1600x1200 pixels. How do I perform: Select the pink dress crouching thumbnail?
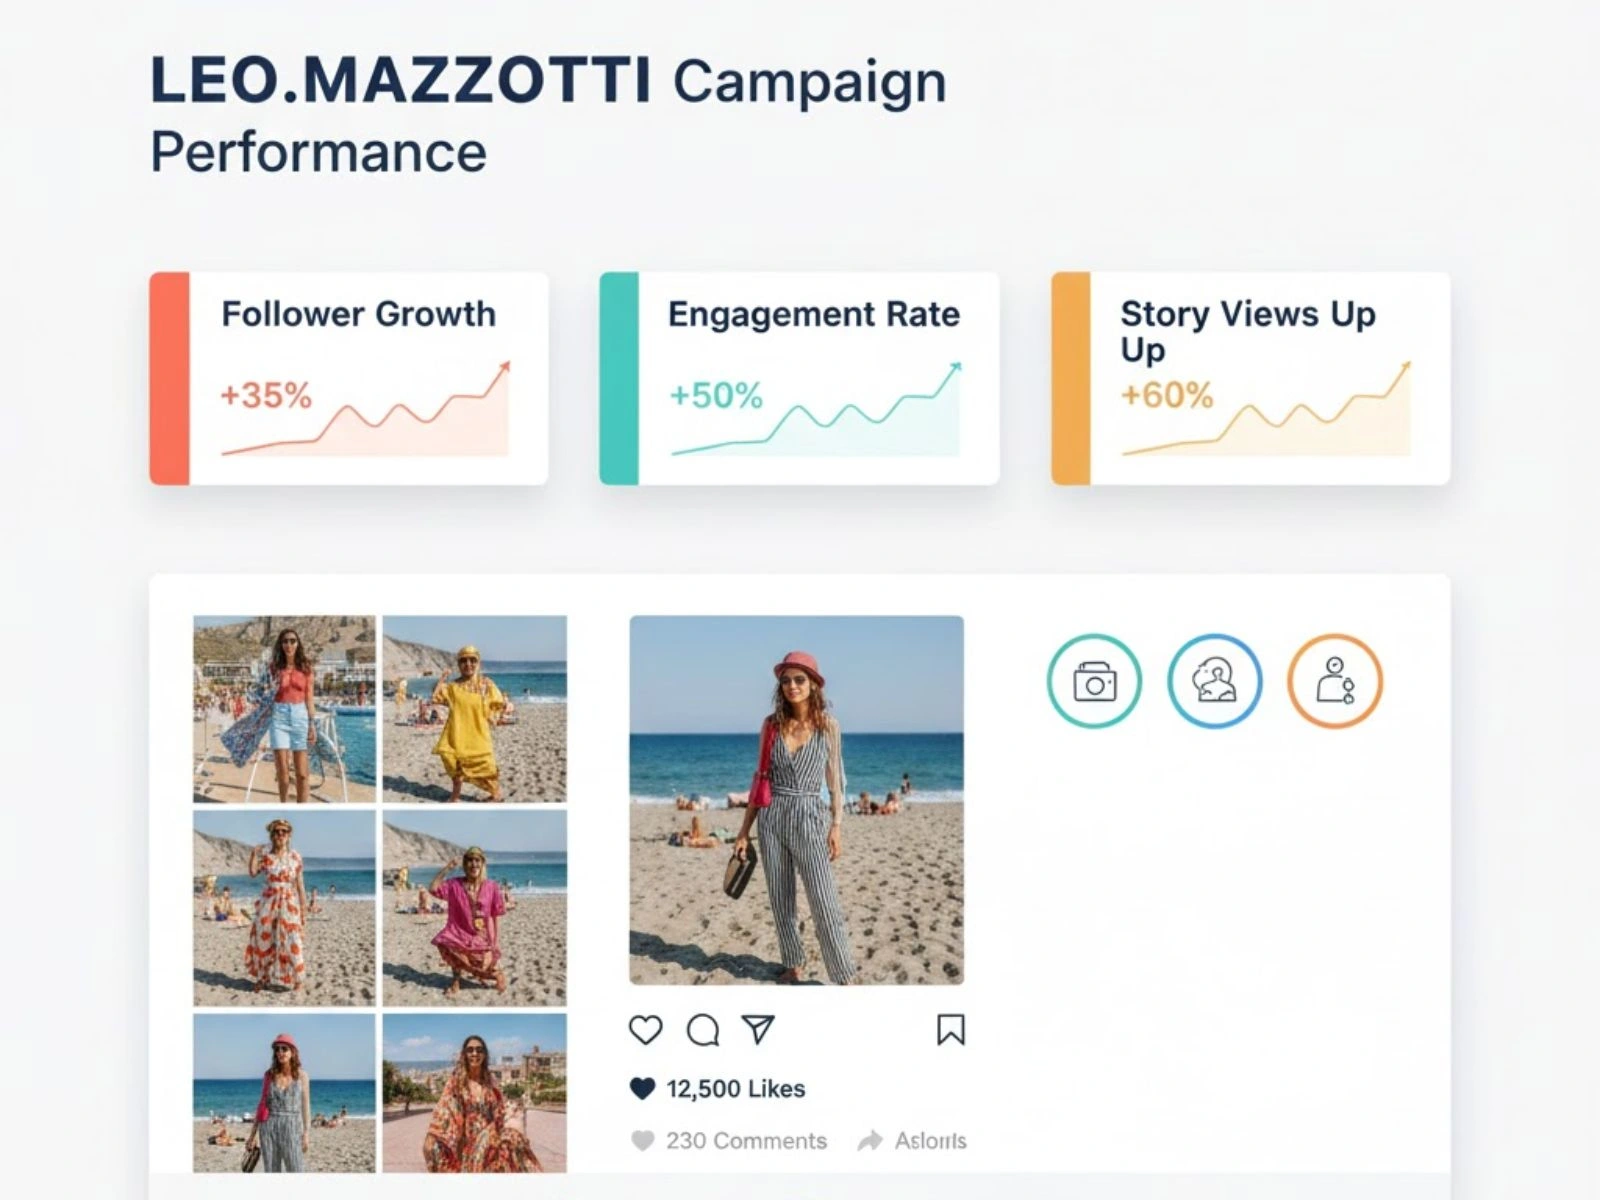474,907
